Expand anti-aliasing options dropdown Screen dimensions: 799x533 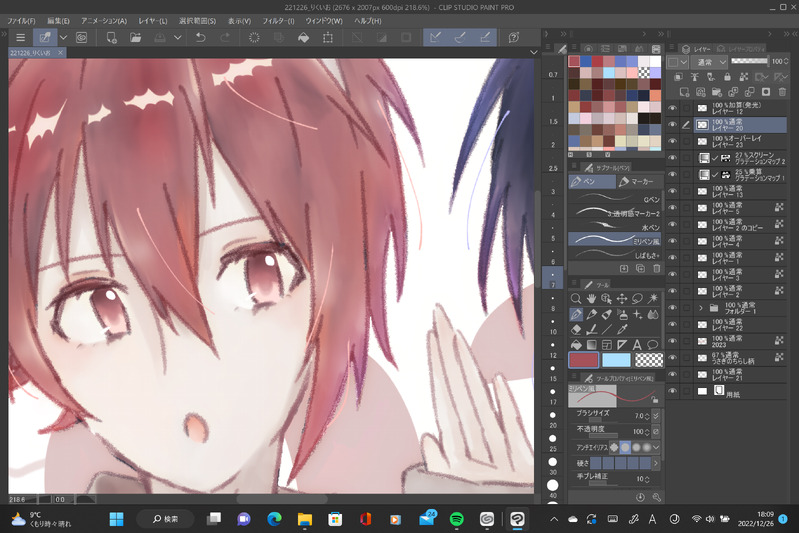[656, 447]
